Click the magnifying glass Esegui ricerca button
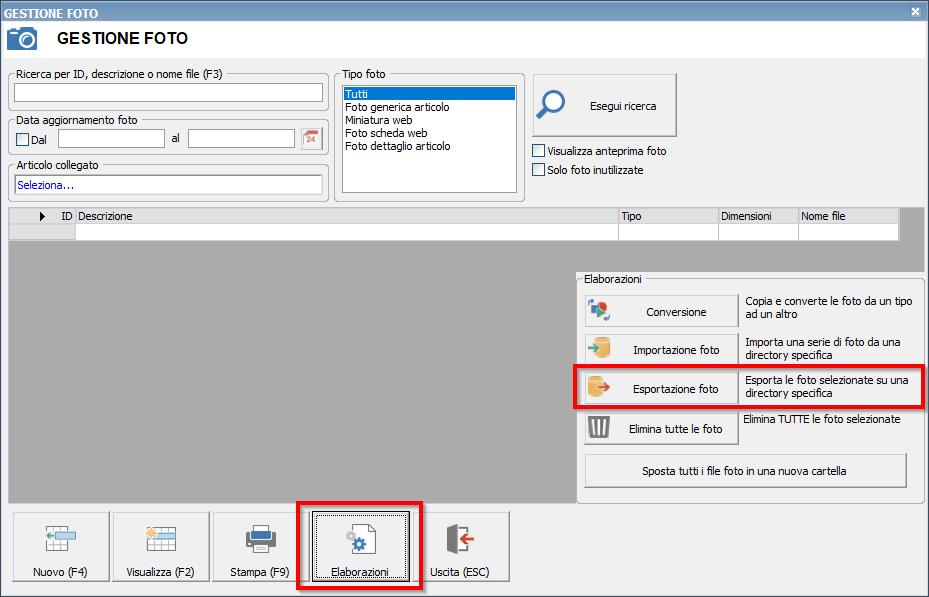 [604, 105]
